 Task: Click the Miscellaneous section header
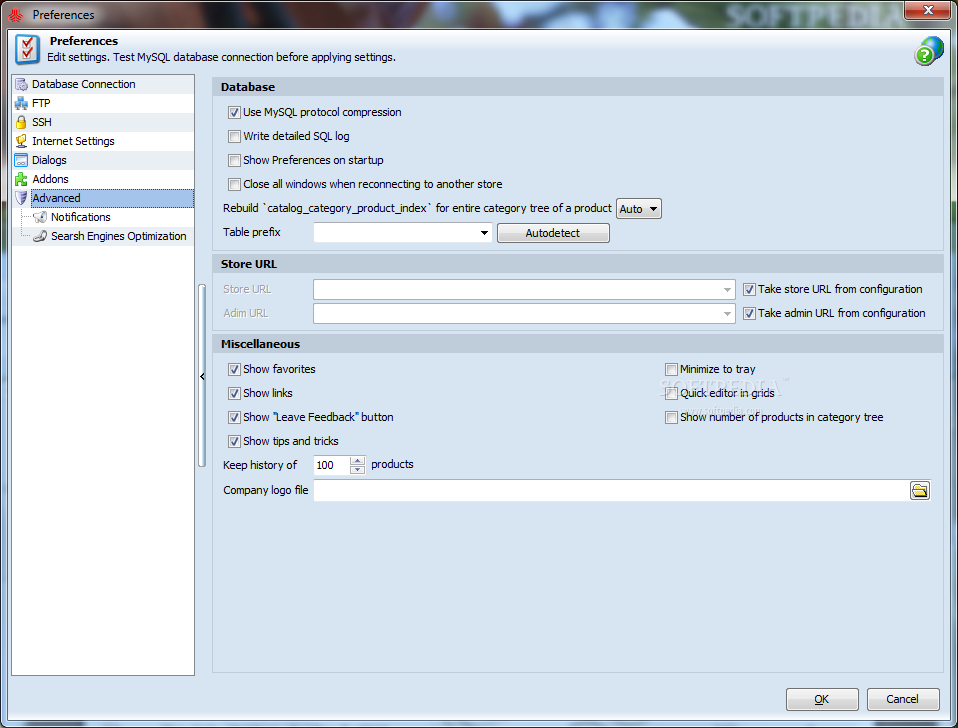click(577, 344)
